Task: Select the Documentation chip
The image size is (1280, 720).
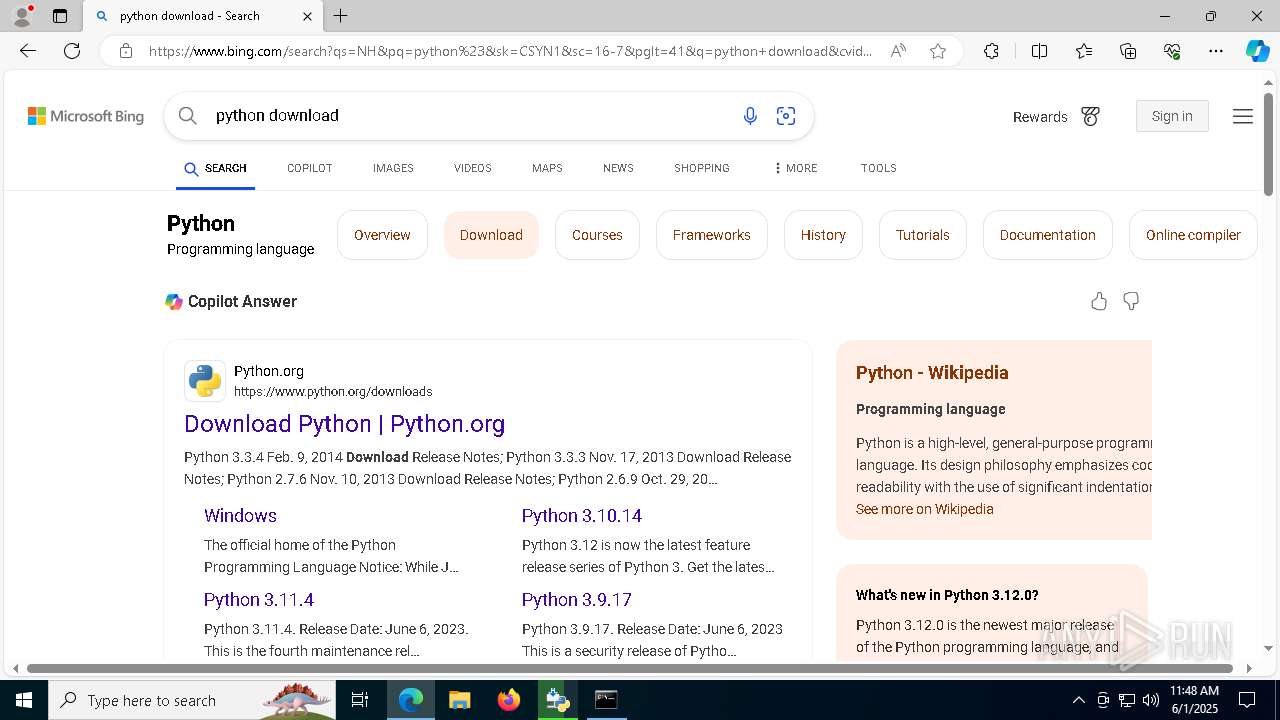Action: pyautogui.click(x=1047, y=235)
